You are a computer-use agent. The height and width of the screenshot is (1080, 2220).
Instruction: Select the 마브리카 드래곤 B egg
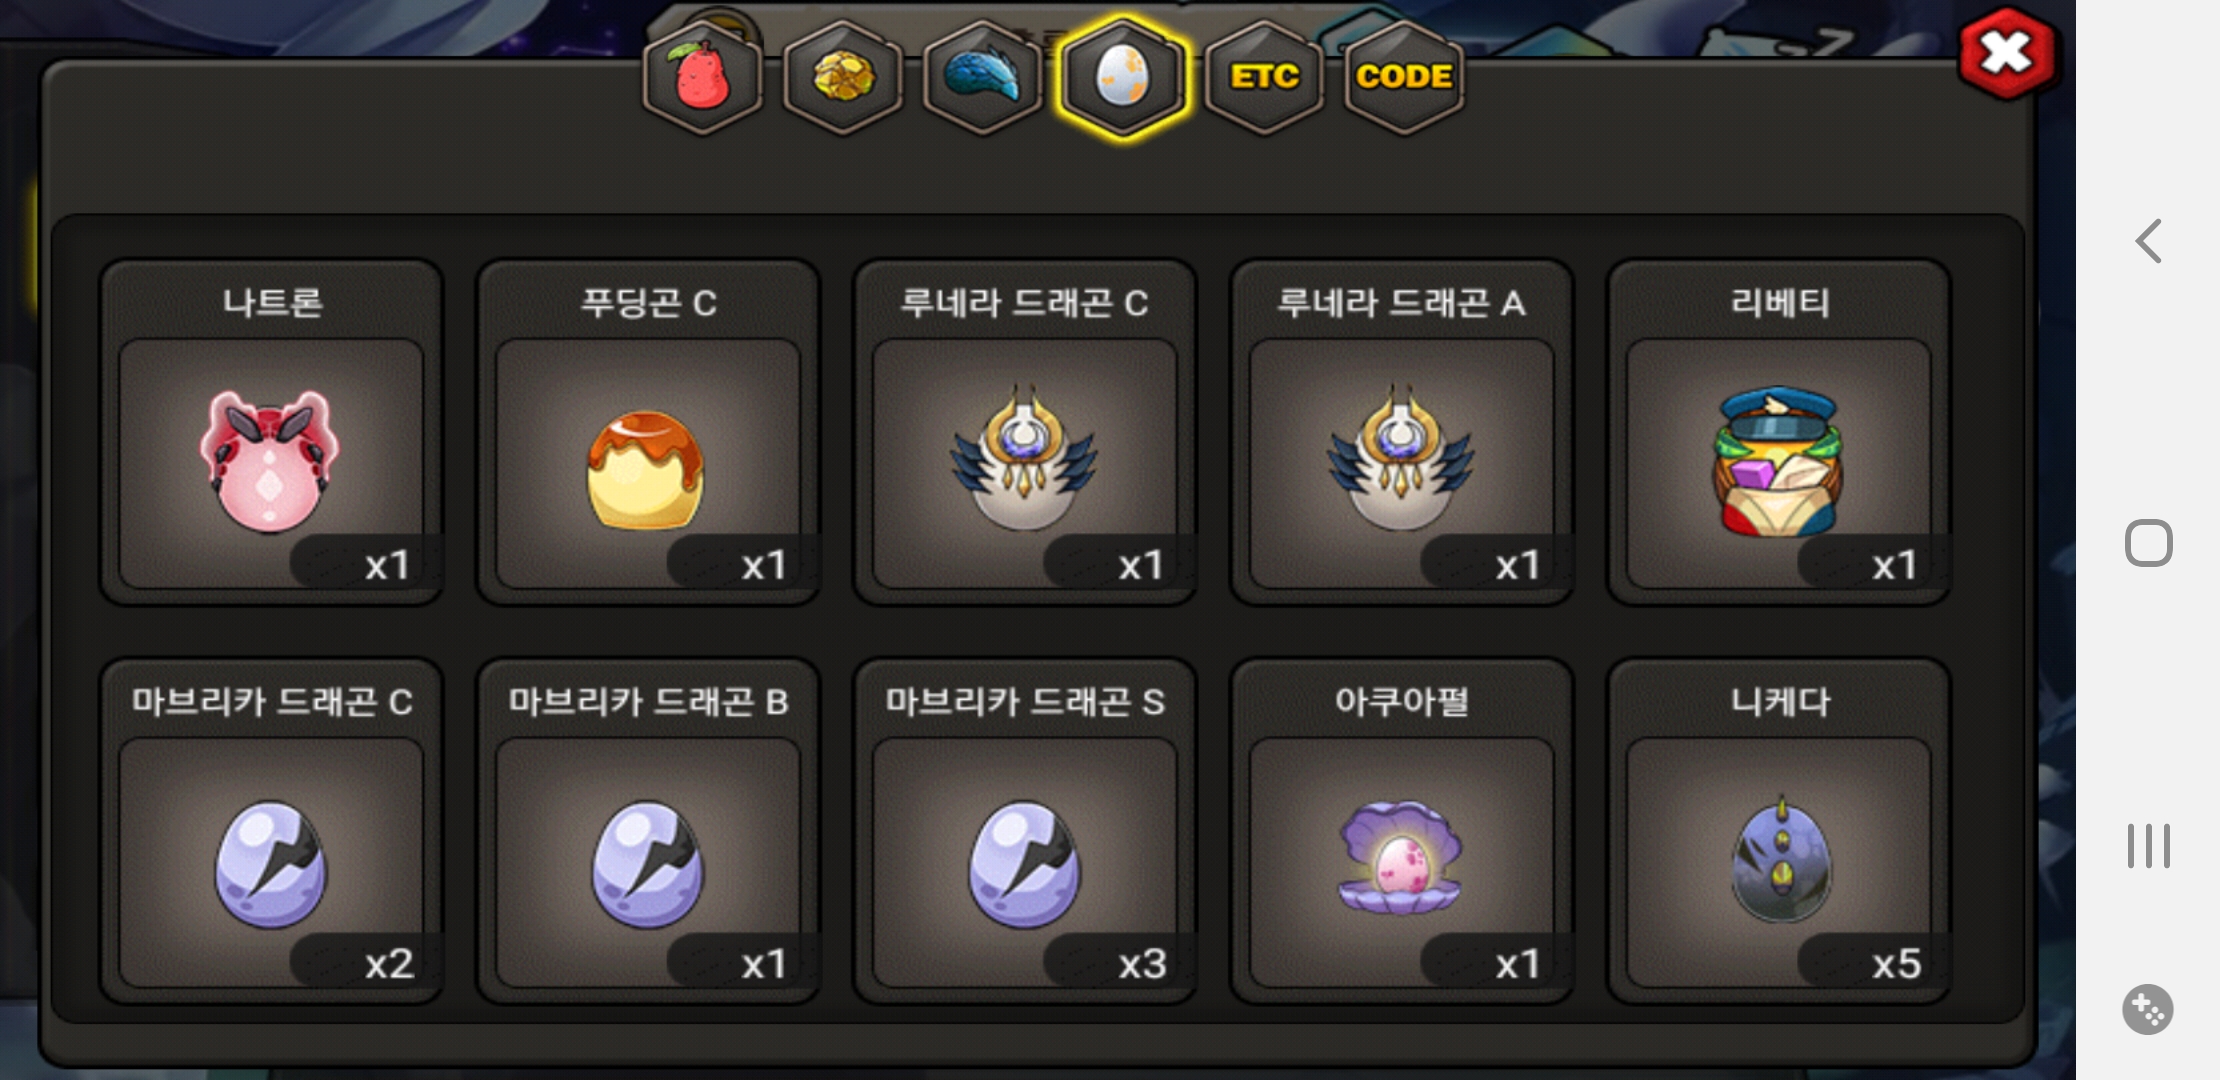[648, 831]
